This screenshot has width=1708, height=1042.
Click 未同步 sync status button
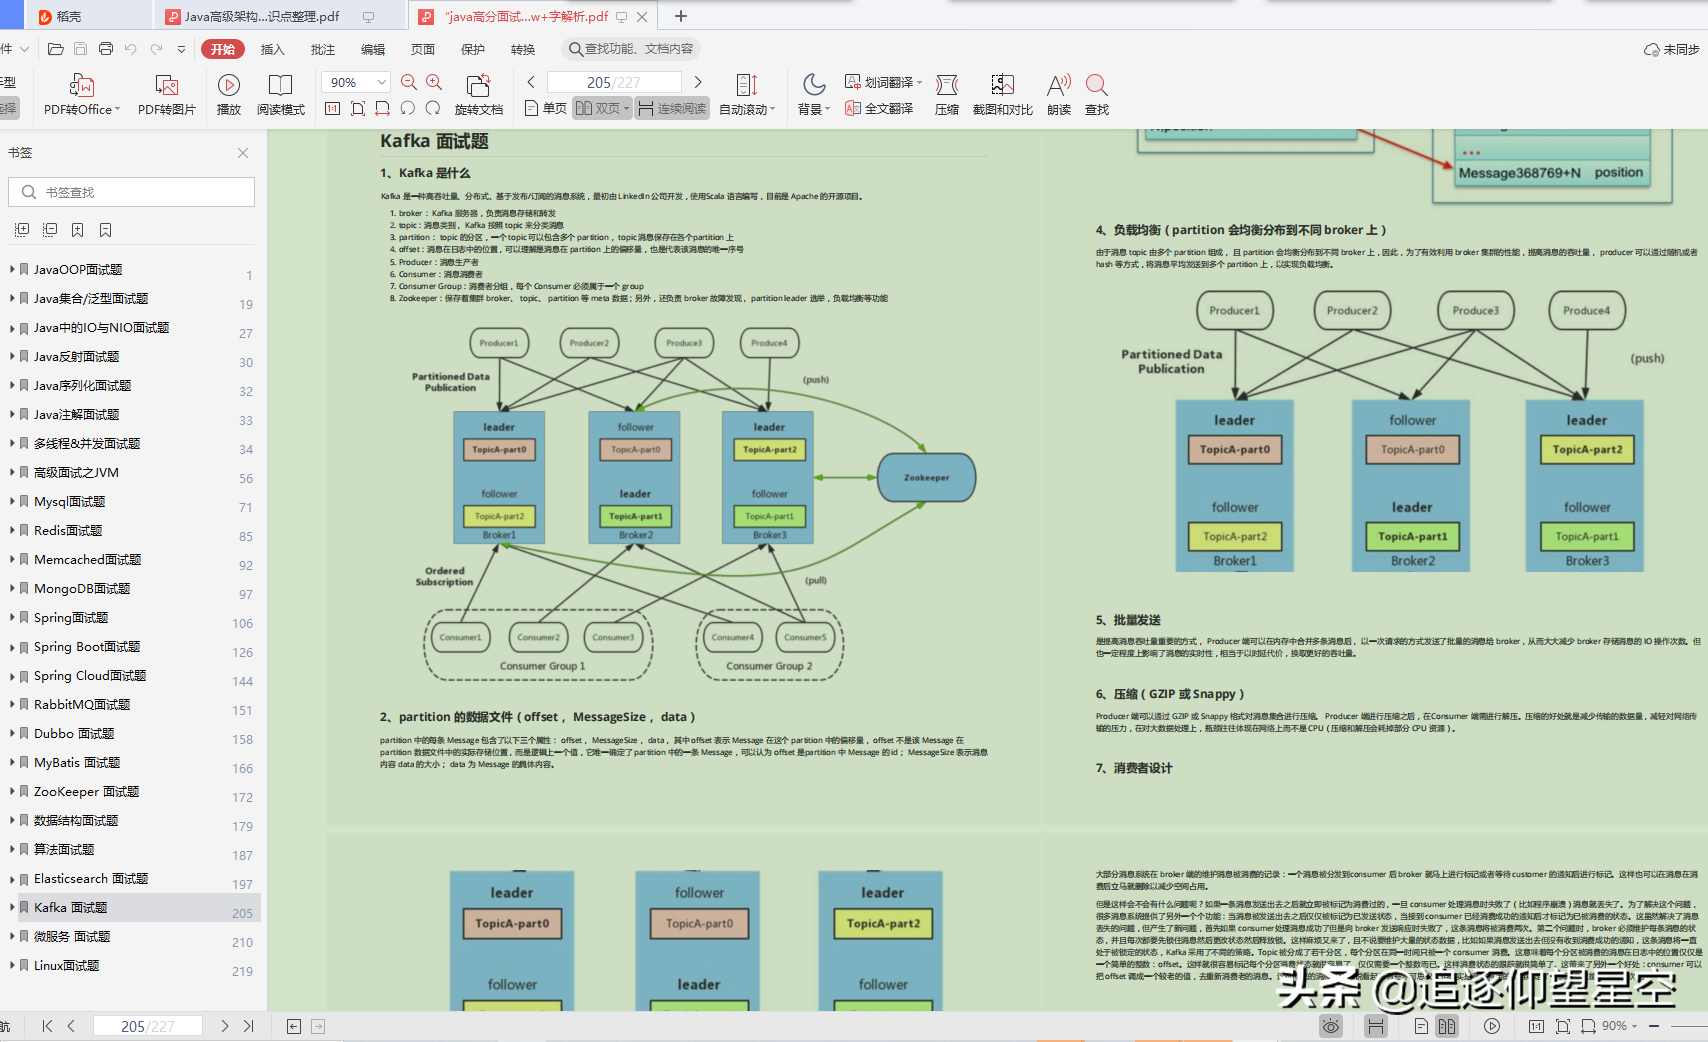click(1671, 49)
